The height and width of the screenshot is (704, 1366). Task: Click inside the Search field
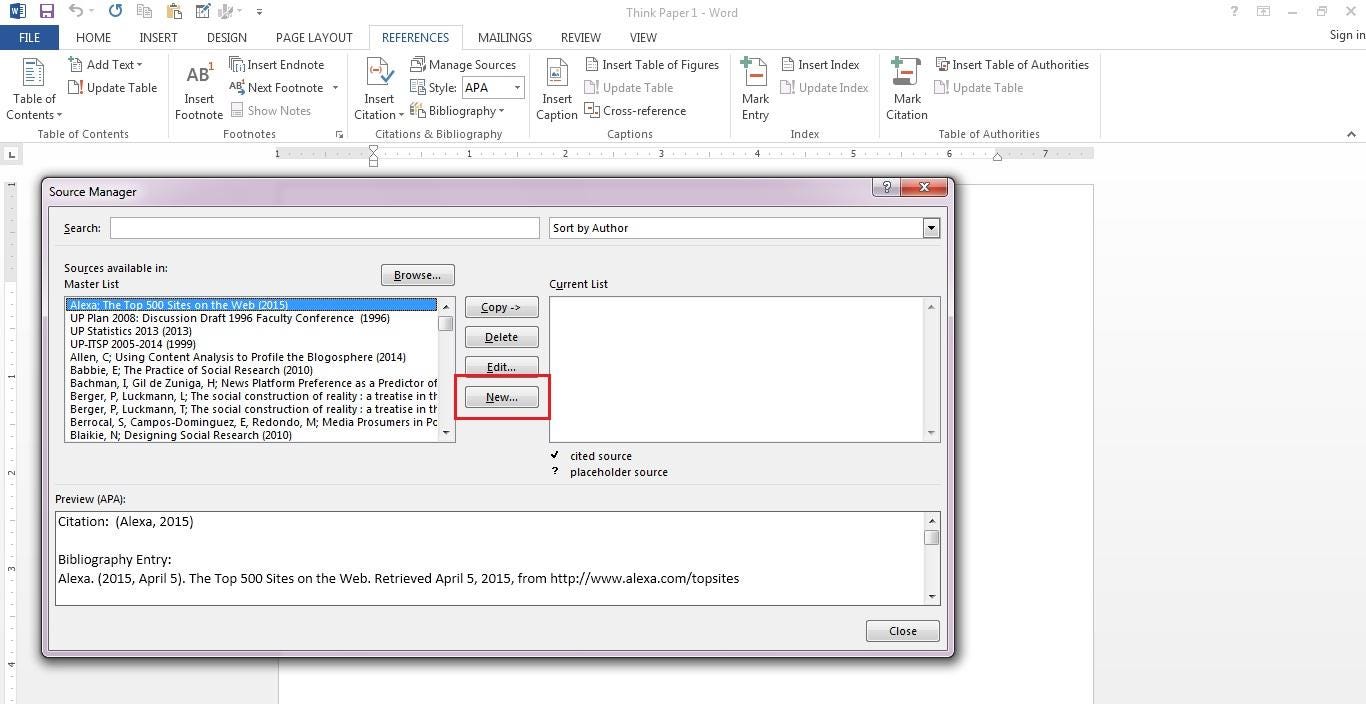325,228
